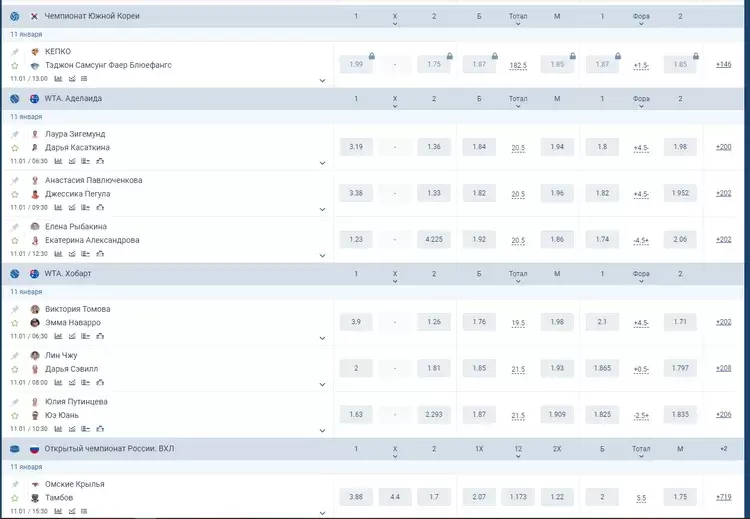Open the list icon for the КЕПКО match
The image size is (750, 519).
84,79
